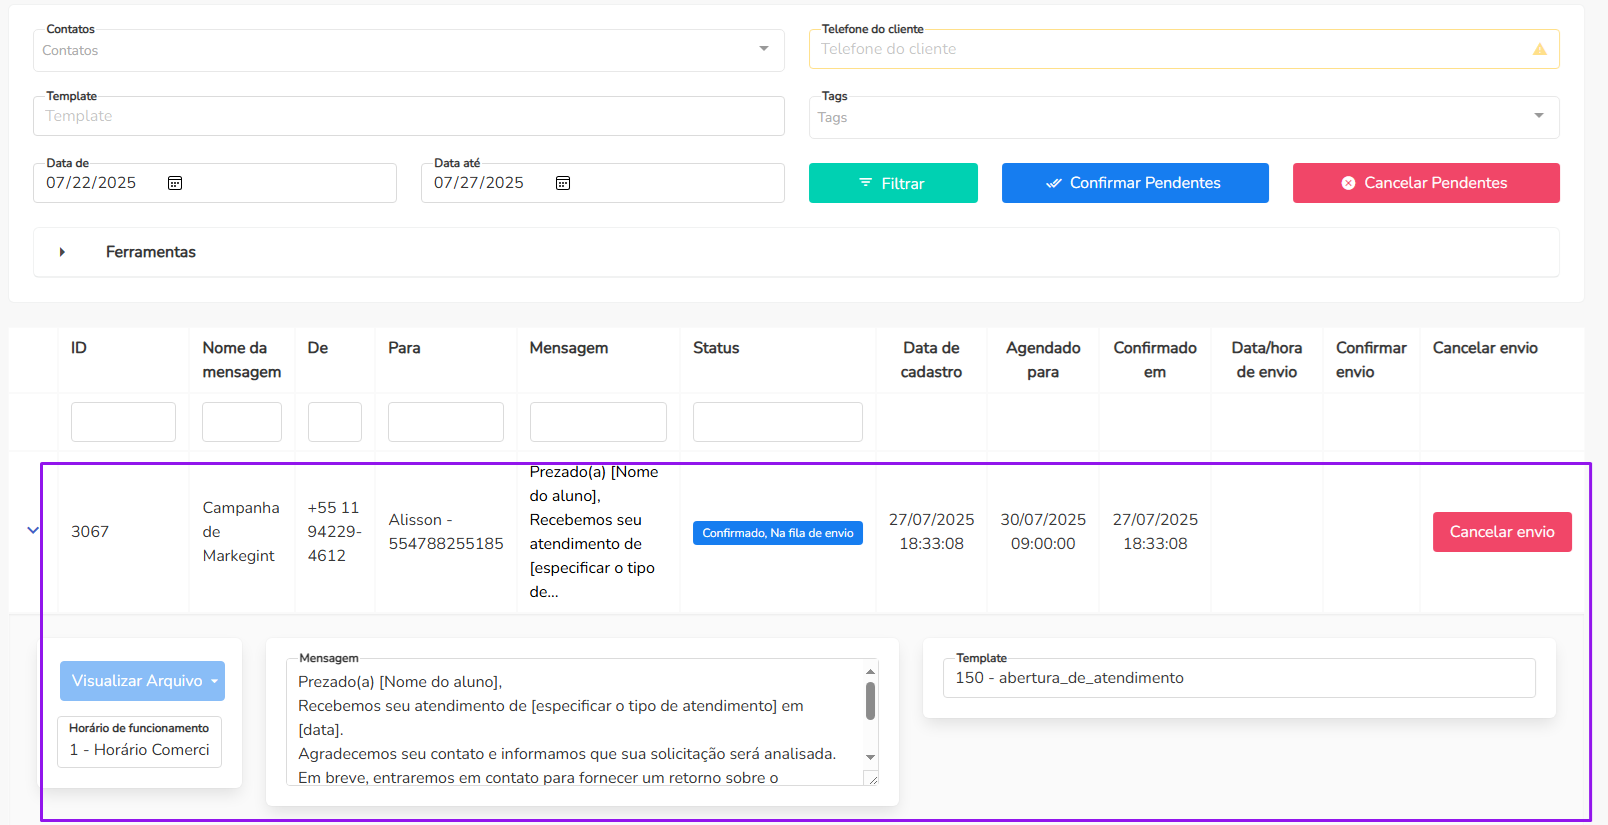Expand the Ferramentas section
This screenshot has width=1608, height=825.
(x=62, y=252)
